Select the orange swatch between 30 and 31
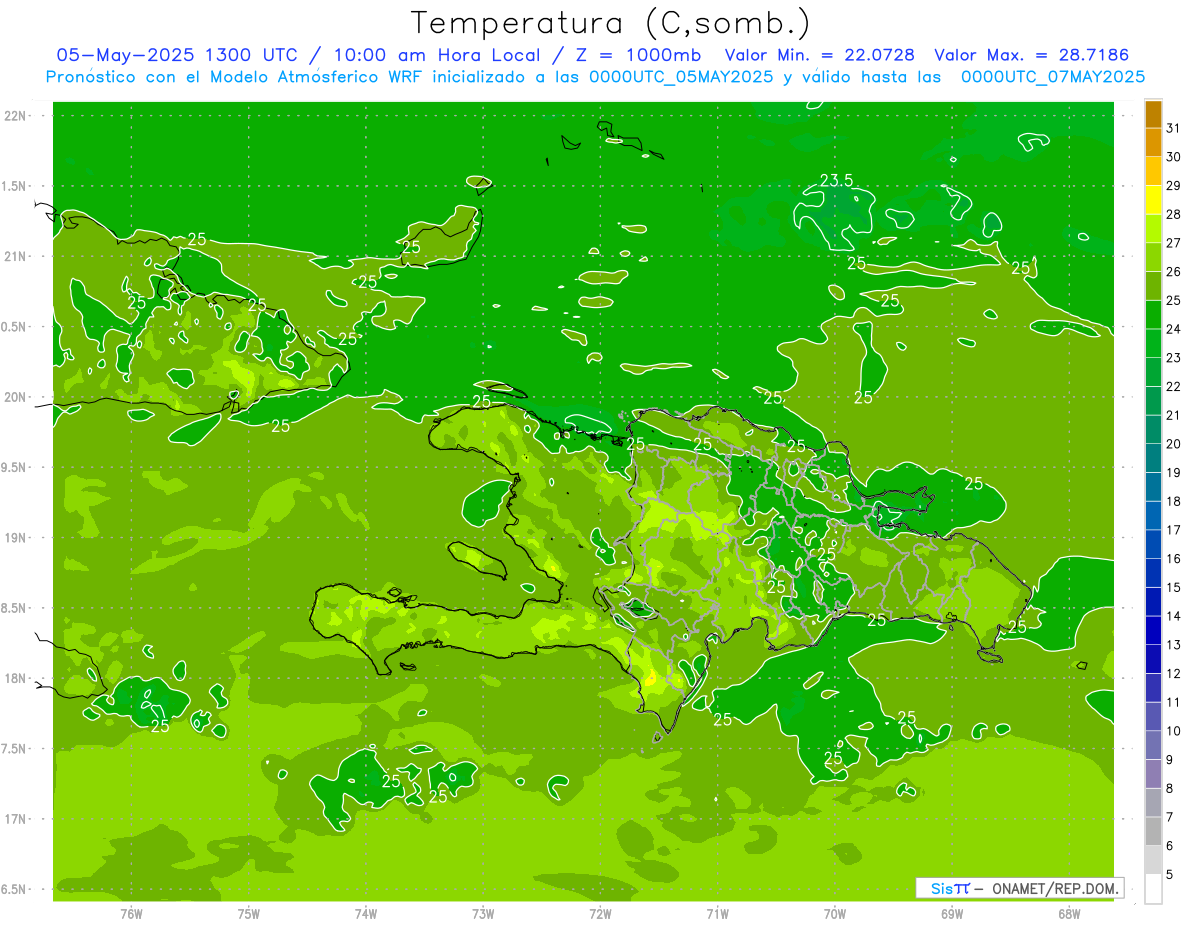The image size is (1200, 927). coord(1154,143)
